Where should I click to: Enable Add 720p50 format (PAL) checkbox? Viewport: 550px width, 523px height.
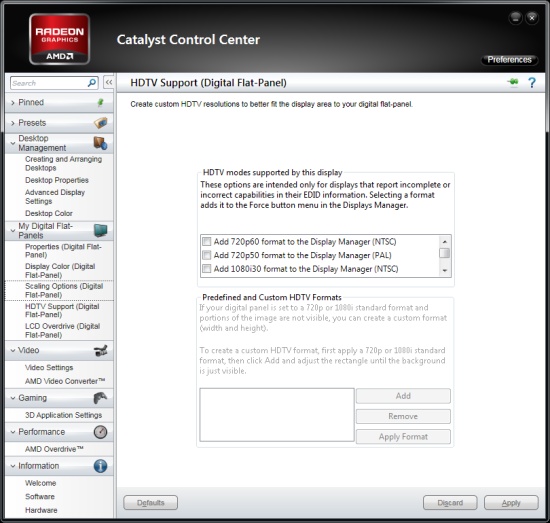(207, 255)
